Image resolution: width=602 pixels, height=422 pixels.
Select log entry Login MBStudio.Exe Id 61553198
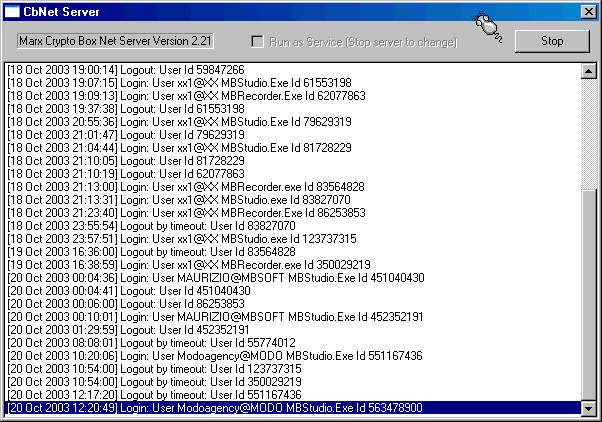(x=294, y=83)
